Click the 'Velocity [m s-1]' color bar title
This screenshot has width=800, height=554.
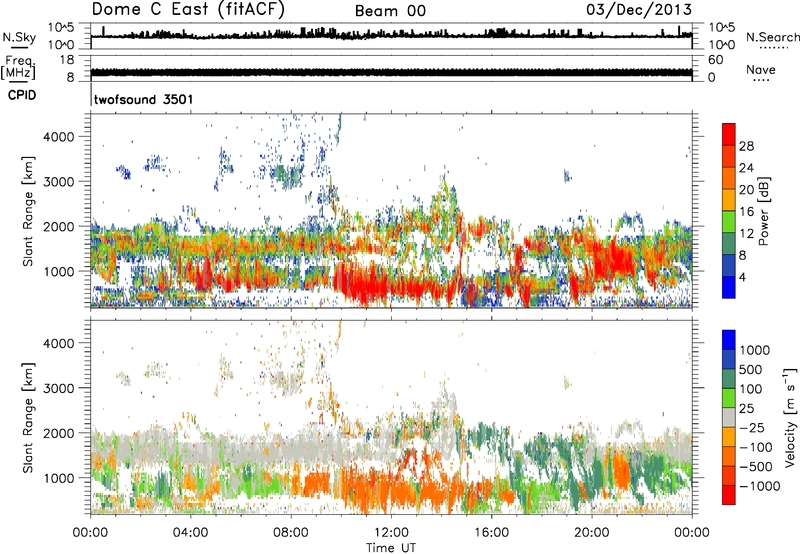pos(790,417)
